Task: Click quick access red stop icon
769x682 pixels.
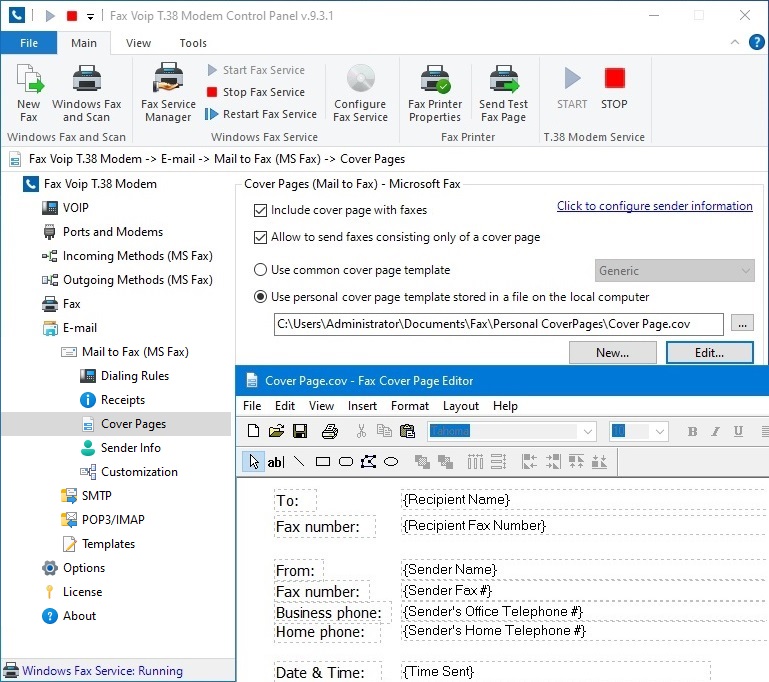Action: click(x=72, y=16)
